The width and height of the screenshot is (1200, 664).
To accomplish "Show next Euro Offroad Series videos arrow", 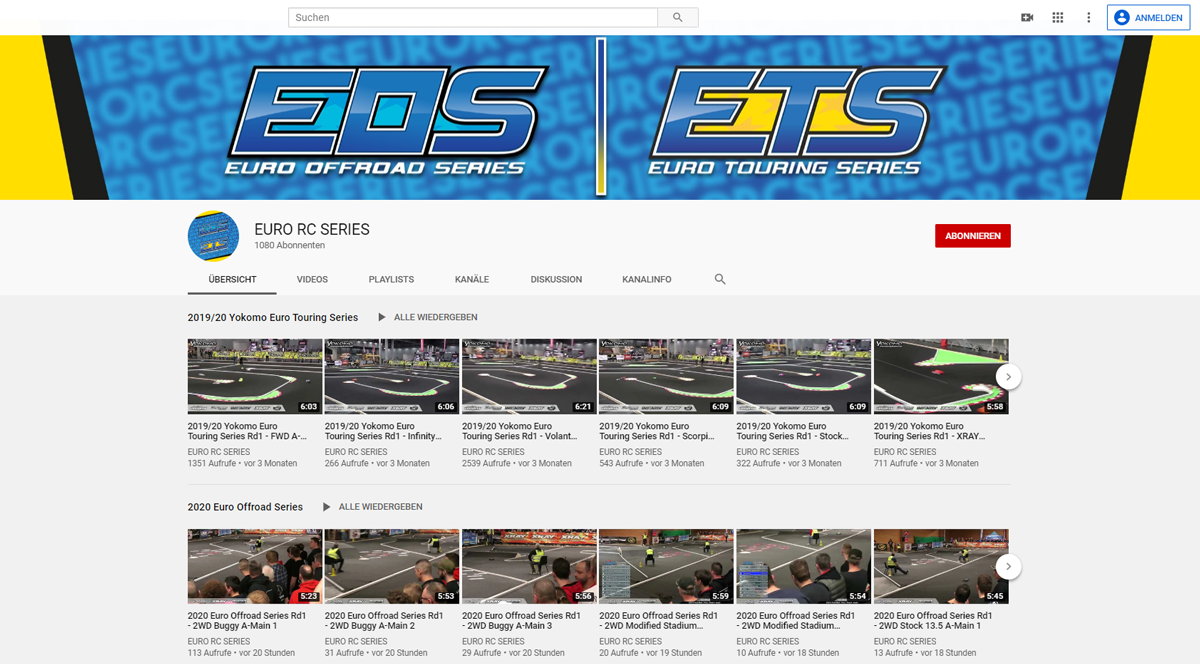I will 1008,566.
